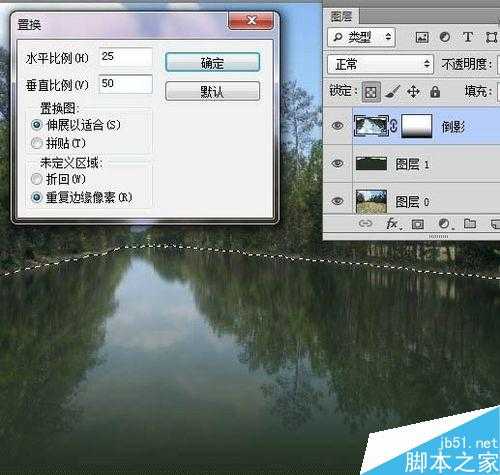This screenshot has width=500, height=475.
Task: Toggle lock all padlock icon
Action: point(435,92)
